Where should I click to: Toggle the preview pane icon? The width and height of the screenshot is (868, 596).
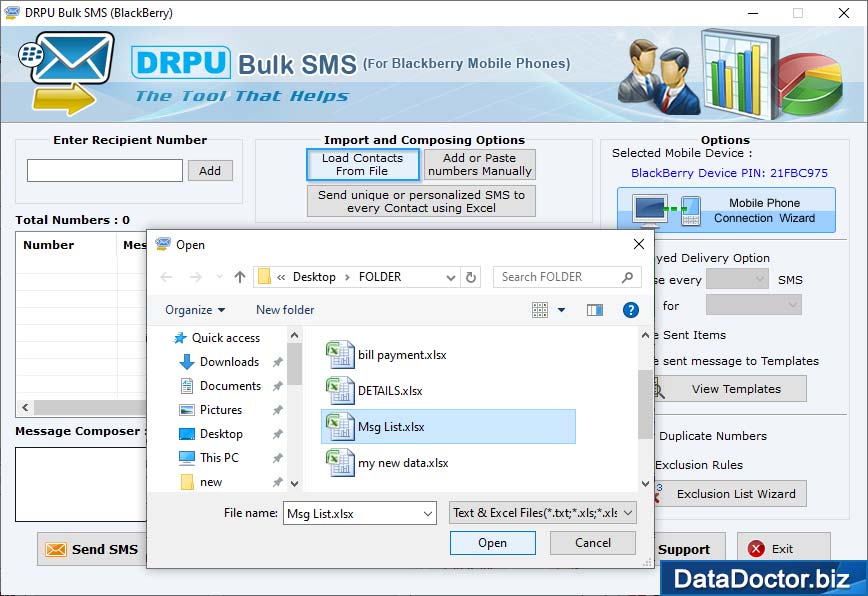[x=595, y=310]
